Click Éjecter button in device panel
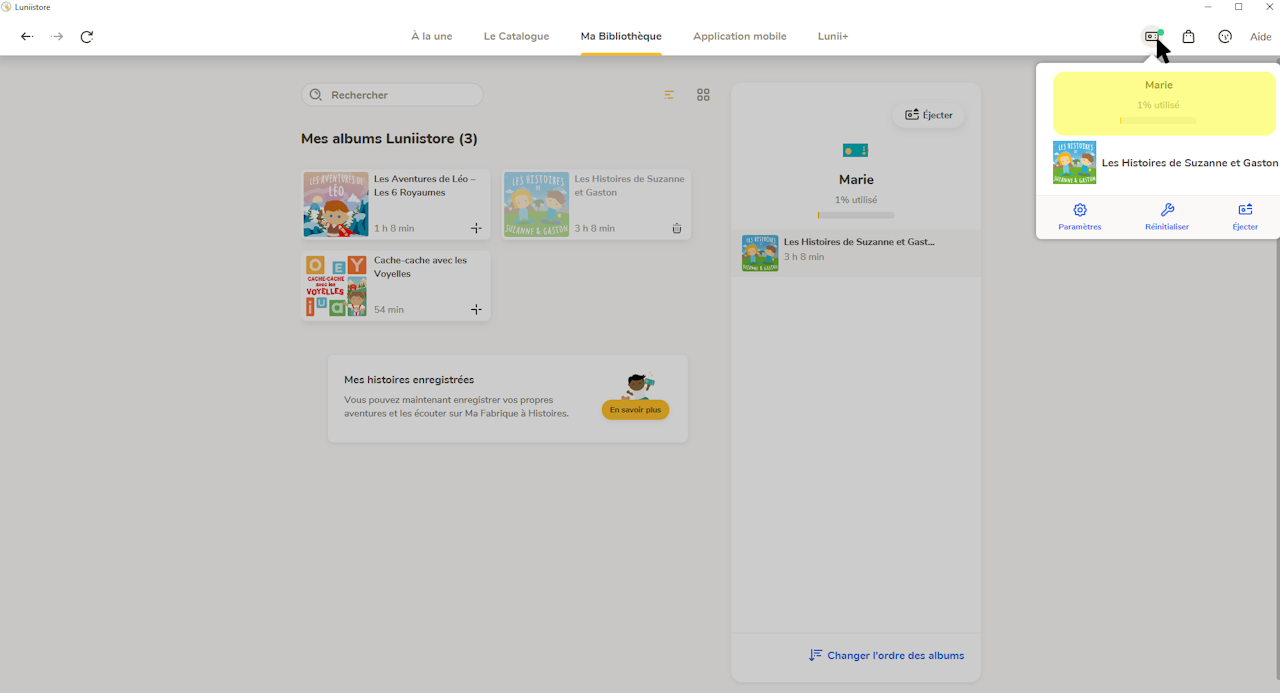Image resolution: width=1280 pixels, height=693 pixels. (x=929, y=115)
